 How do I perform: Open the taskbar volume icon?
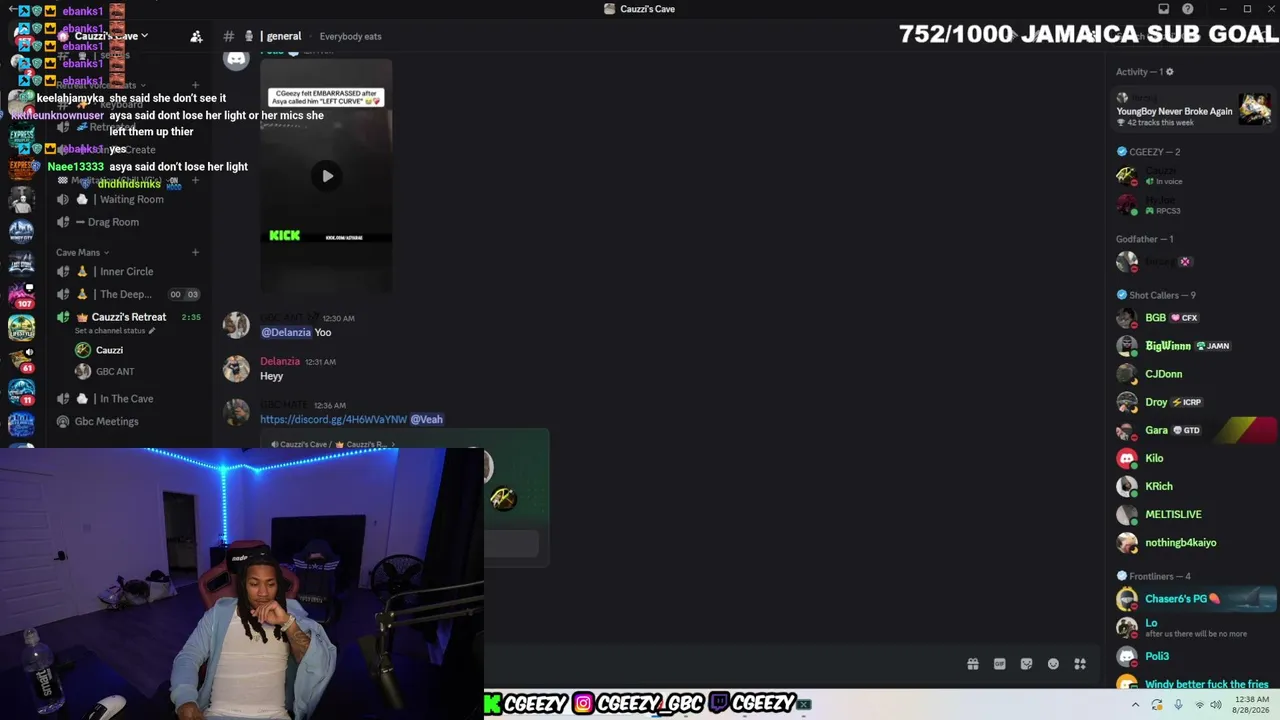pyautogui.click(x=1216, y=705)
